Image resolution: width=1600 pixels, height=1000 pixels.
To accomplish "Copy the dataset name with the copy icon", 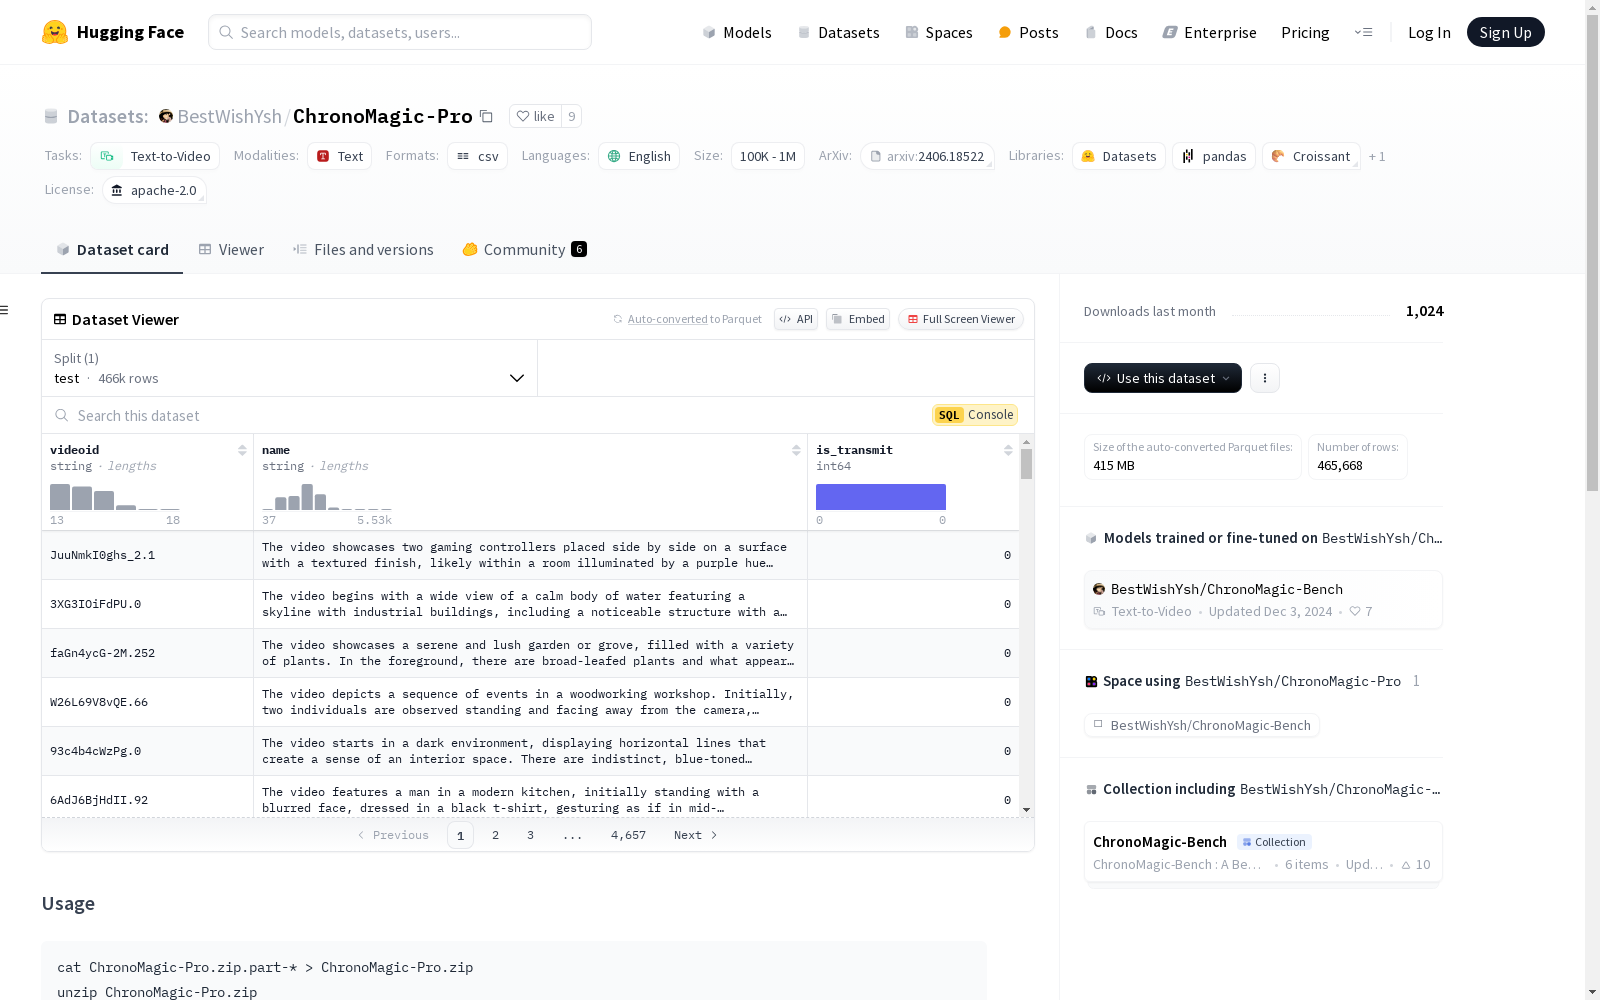I will (486, 116).
